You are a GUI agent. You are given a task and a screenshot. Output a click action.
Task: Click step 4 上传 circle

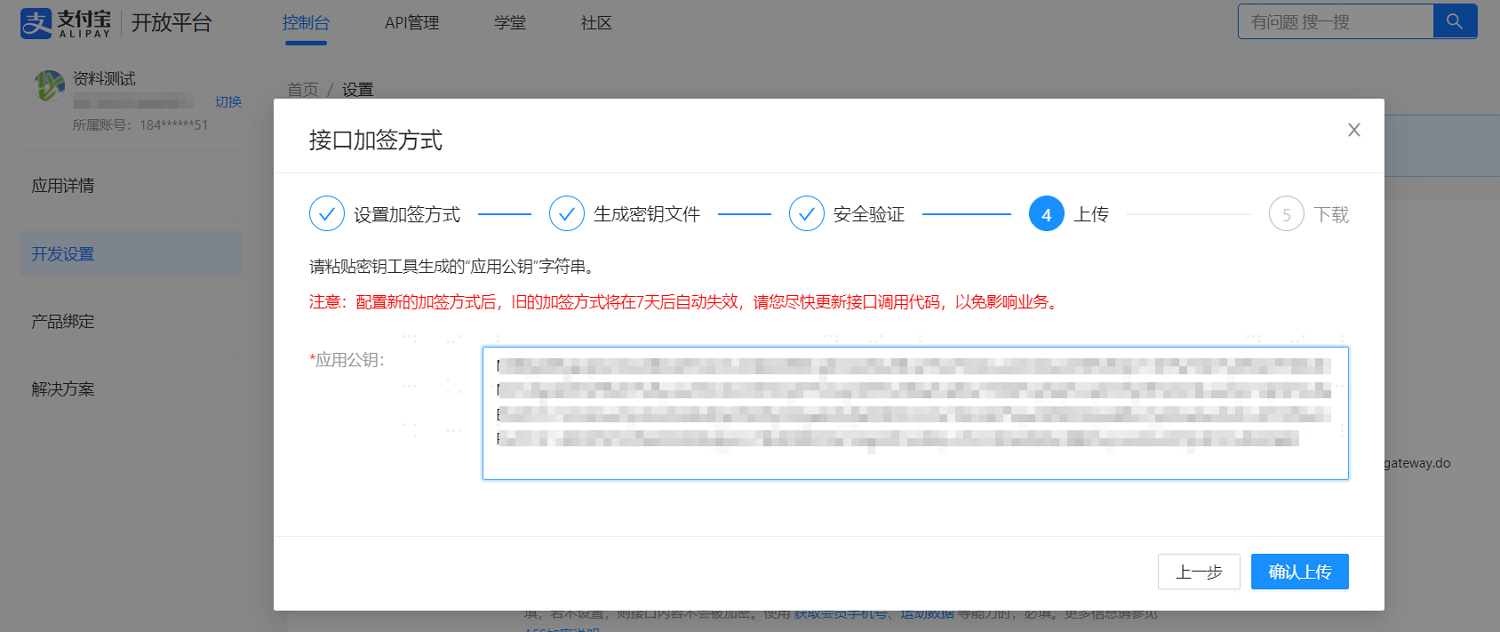click(1046, 214)
